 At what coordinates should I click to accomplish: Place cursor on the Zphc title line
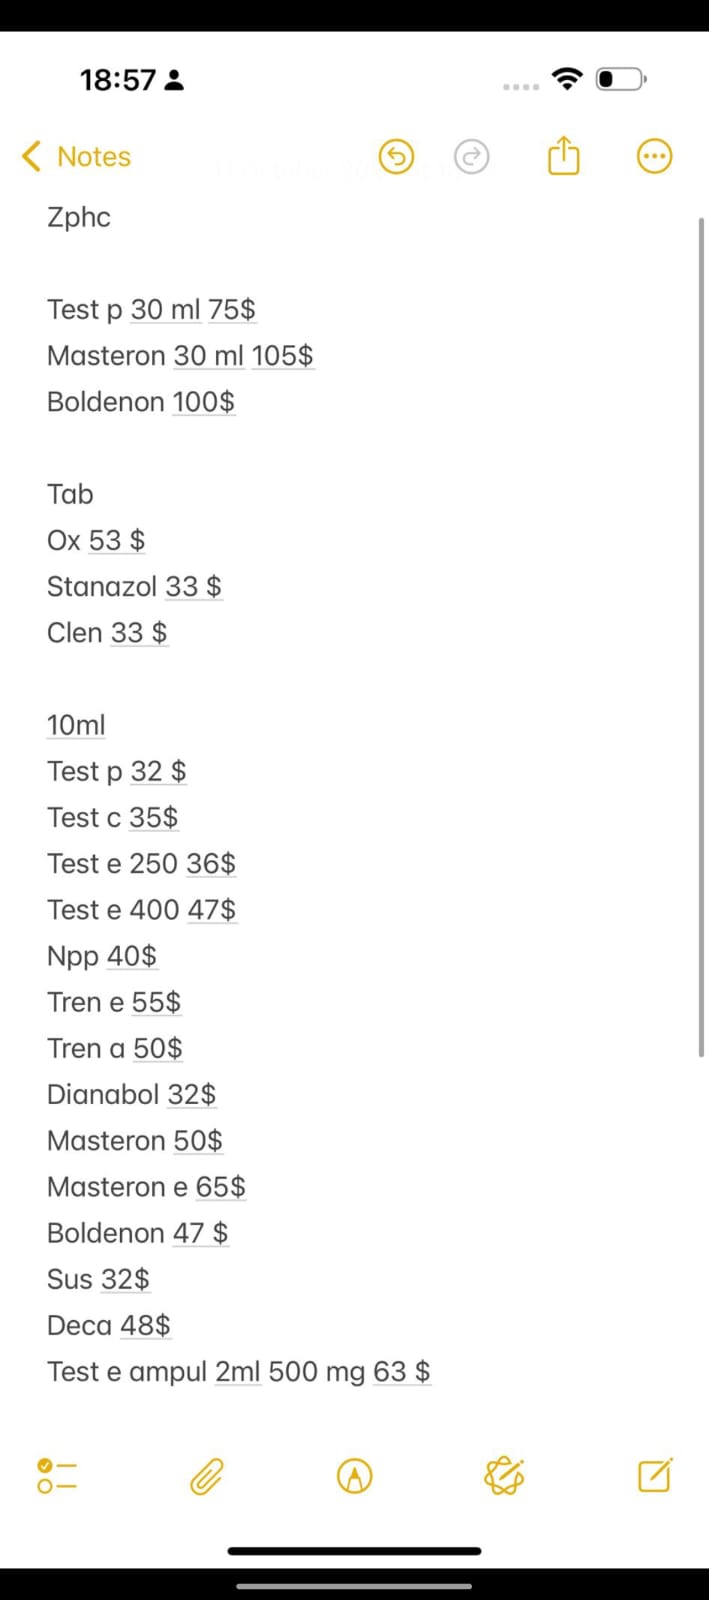[79, 217]
